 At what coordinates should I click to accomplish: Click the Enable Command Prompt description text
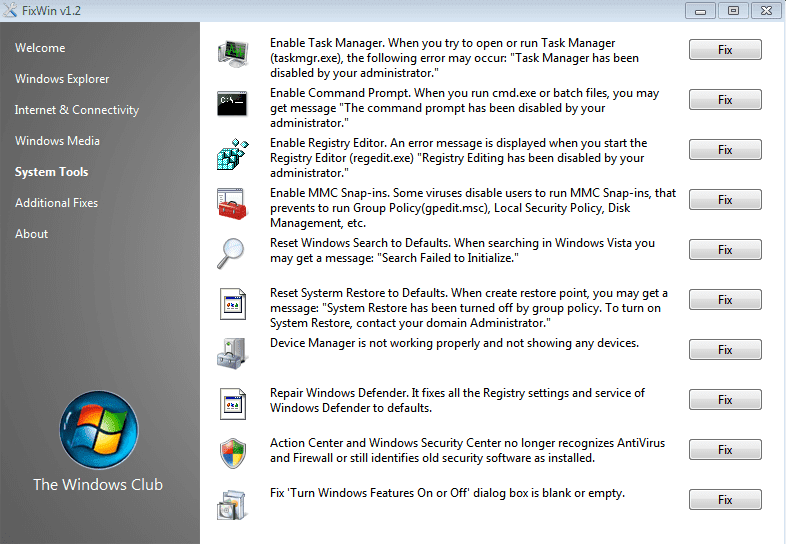pos(464,108)
